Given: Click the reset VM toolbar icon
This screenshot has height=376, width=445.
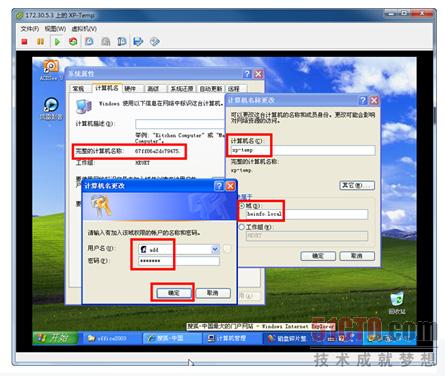Looking at the screenshot, I should point(73,42).
